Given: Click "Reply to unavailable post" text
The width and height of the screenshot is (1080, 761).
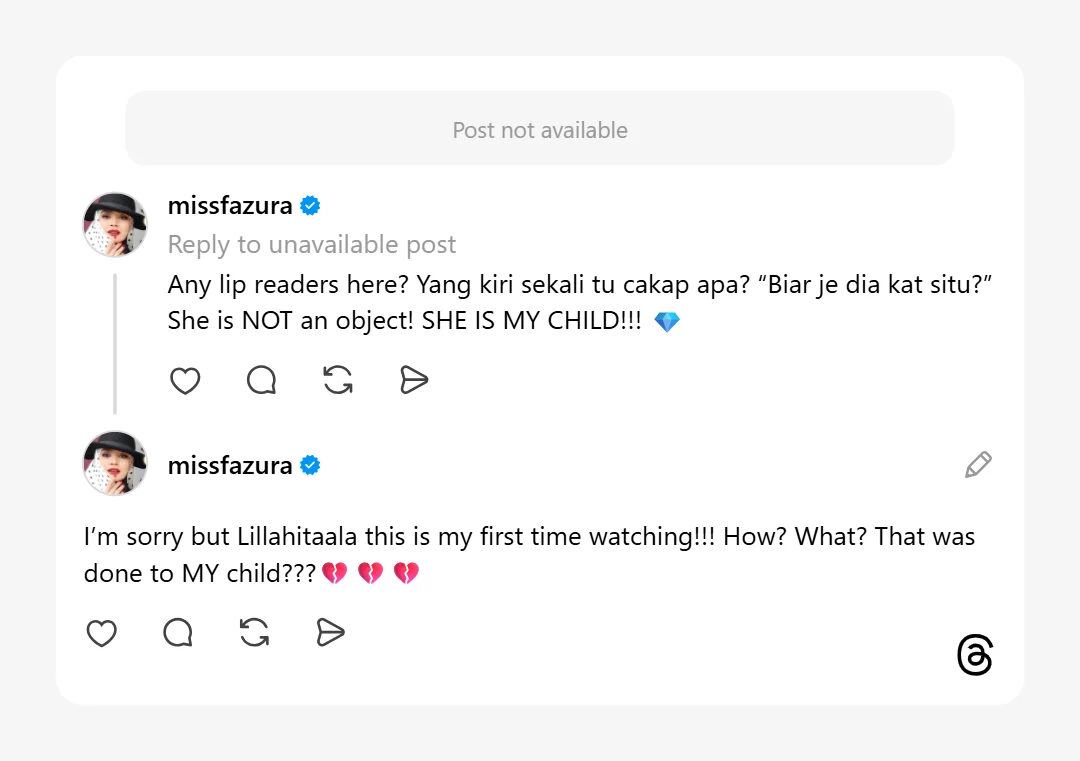Looking at the screenshot, I should [312, 245].
